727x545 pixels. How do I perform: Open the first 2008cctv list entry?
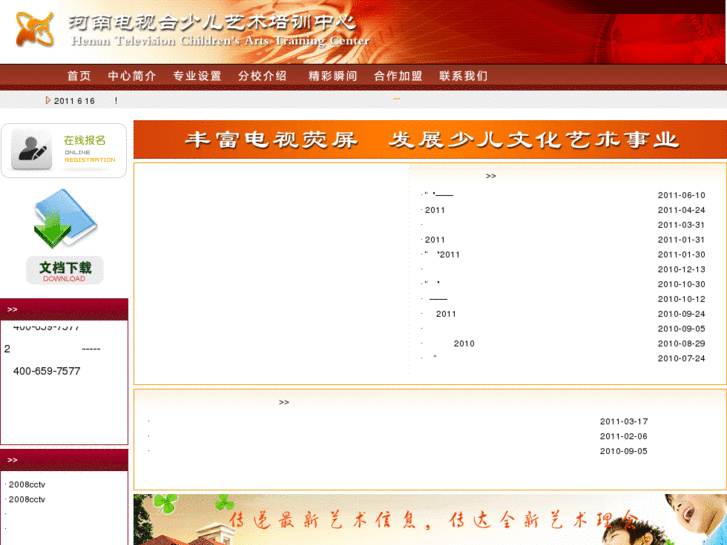tap(26, 485)
